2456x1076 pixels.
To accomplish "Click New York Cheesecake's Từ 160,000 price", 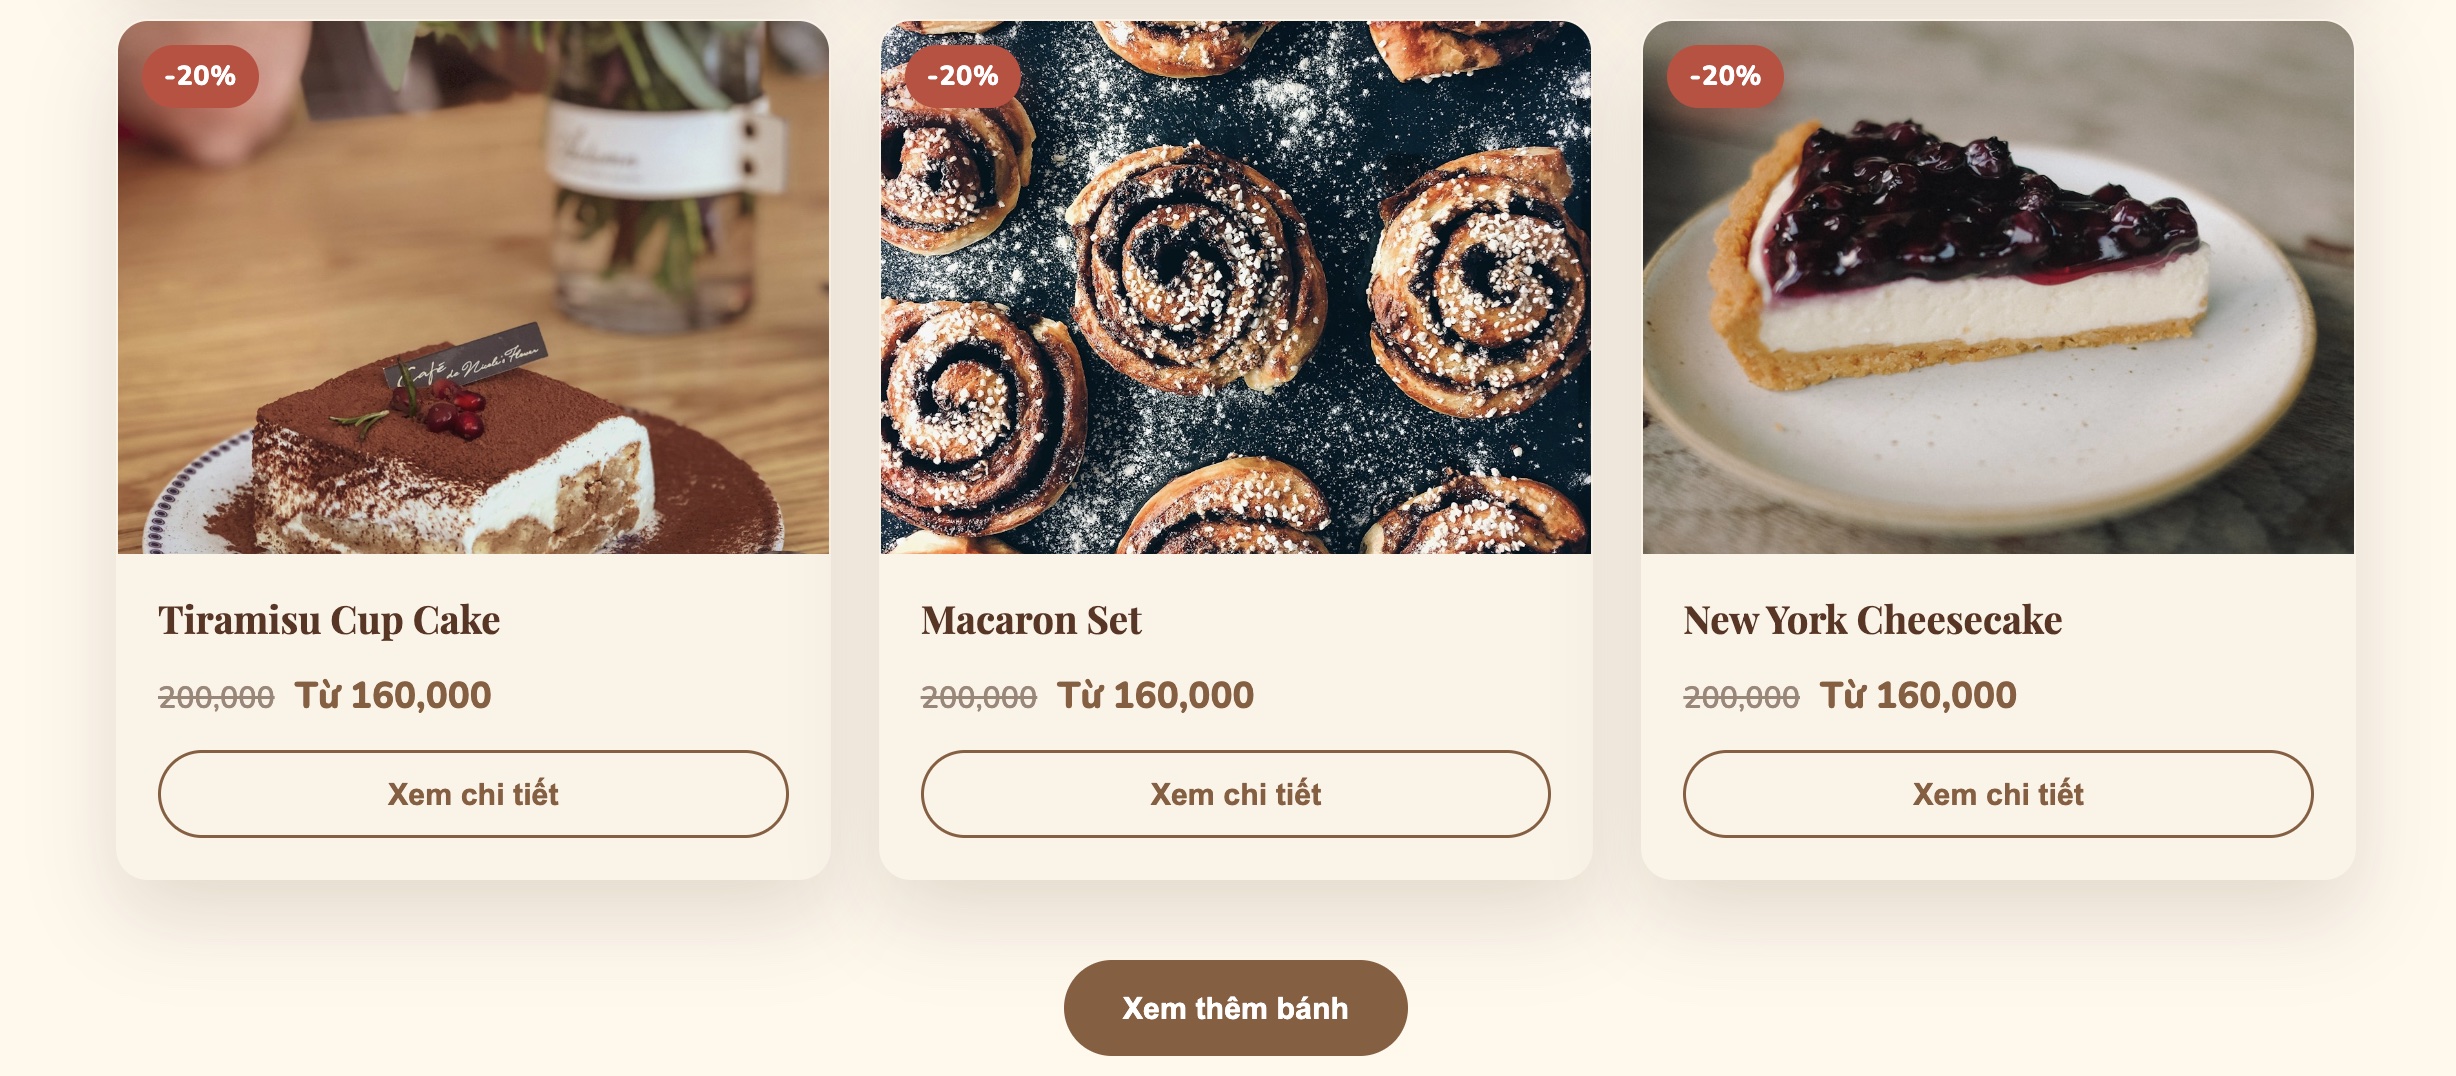I will click(1918, 695).
